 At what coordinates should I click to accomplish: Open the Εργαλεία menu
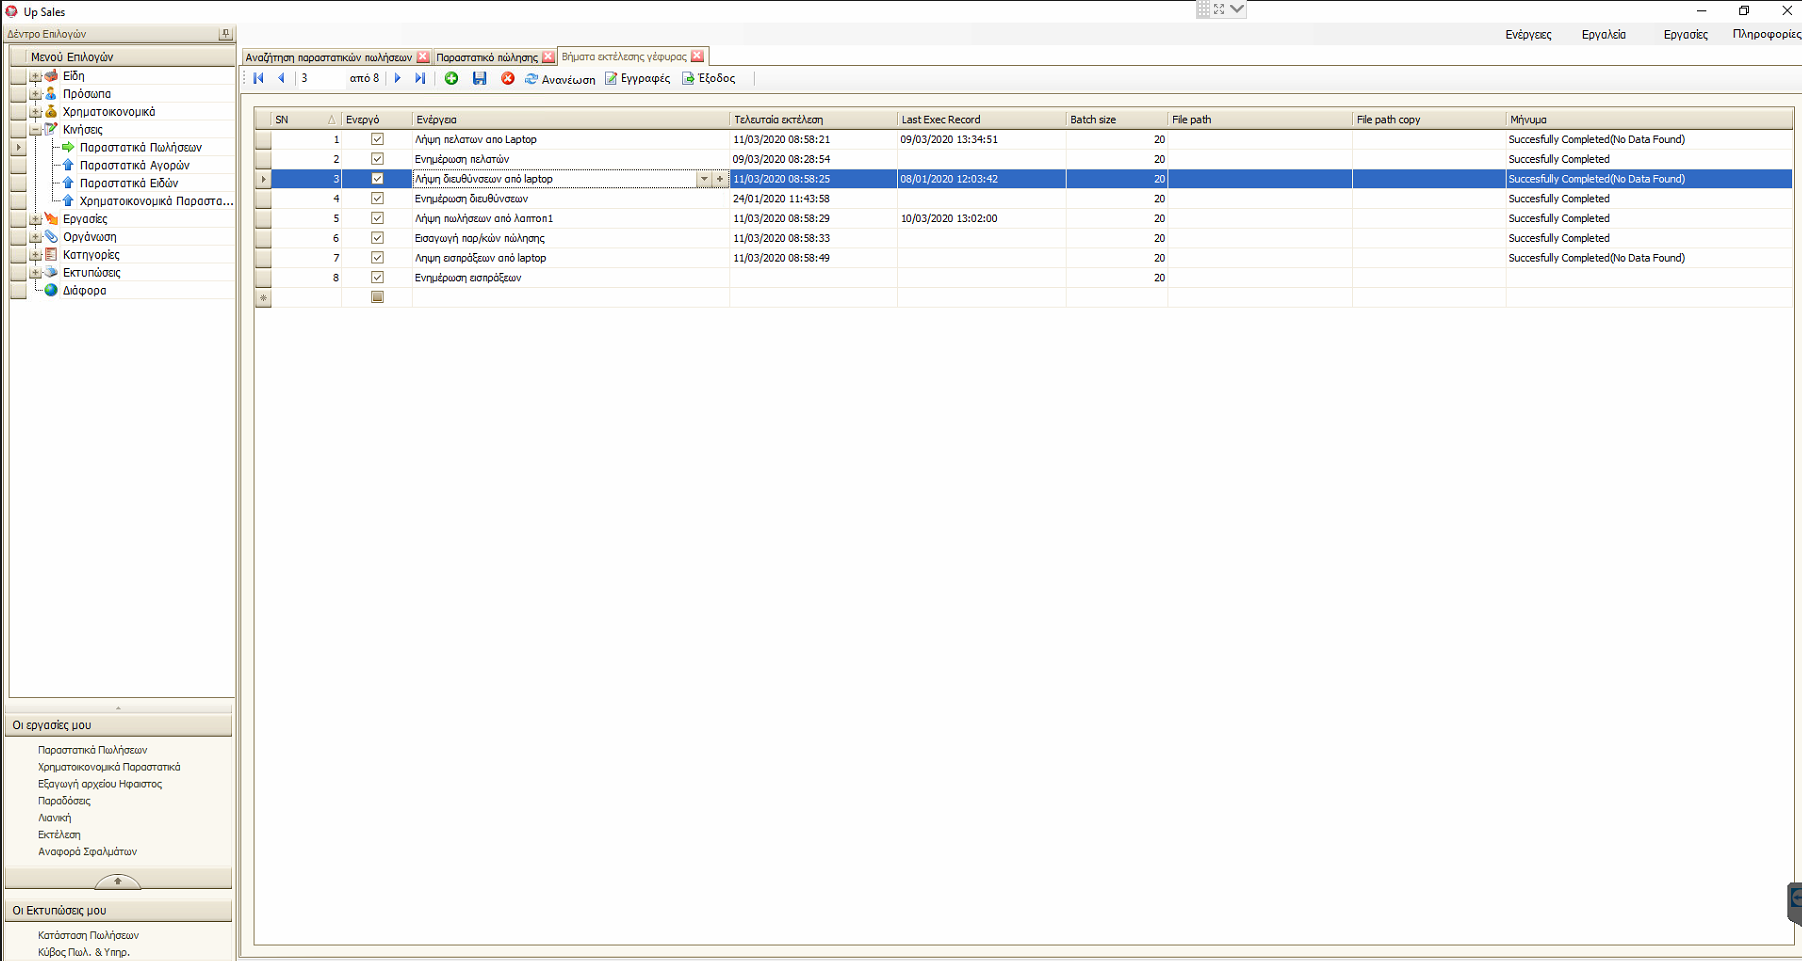coord(1603,34)
